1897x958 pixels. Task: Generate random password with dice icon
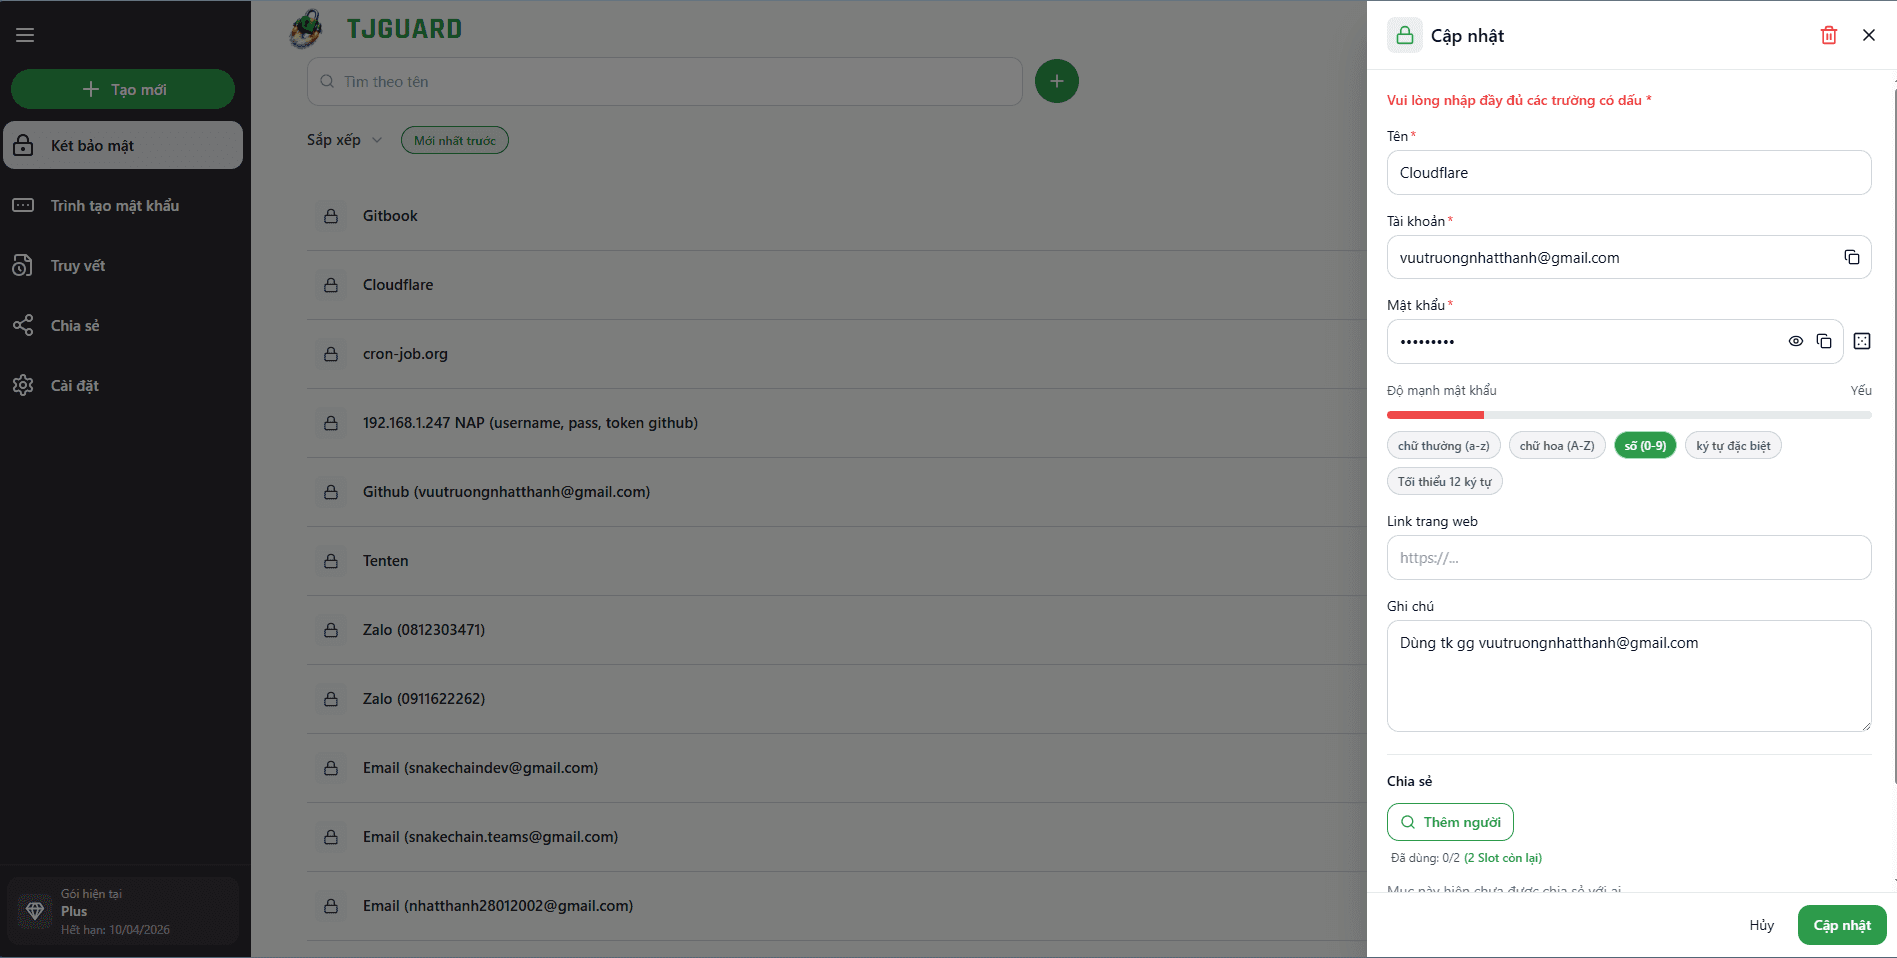point(1861,341)
